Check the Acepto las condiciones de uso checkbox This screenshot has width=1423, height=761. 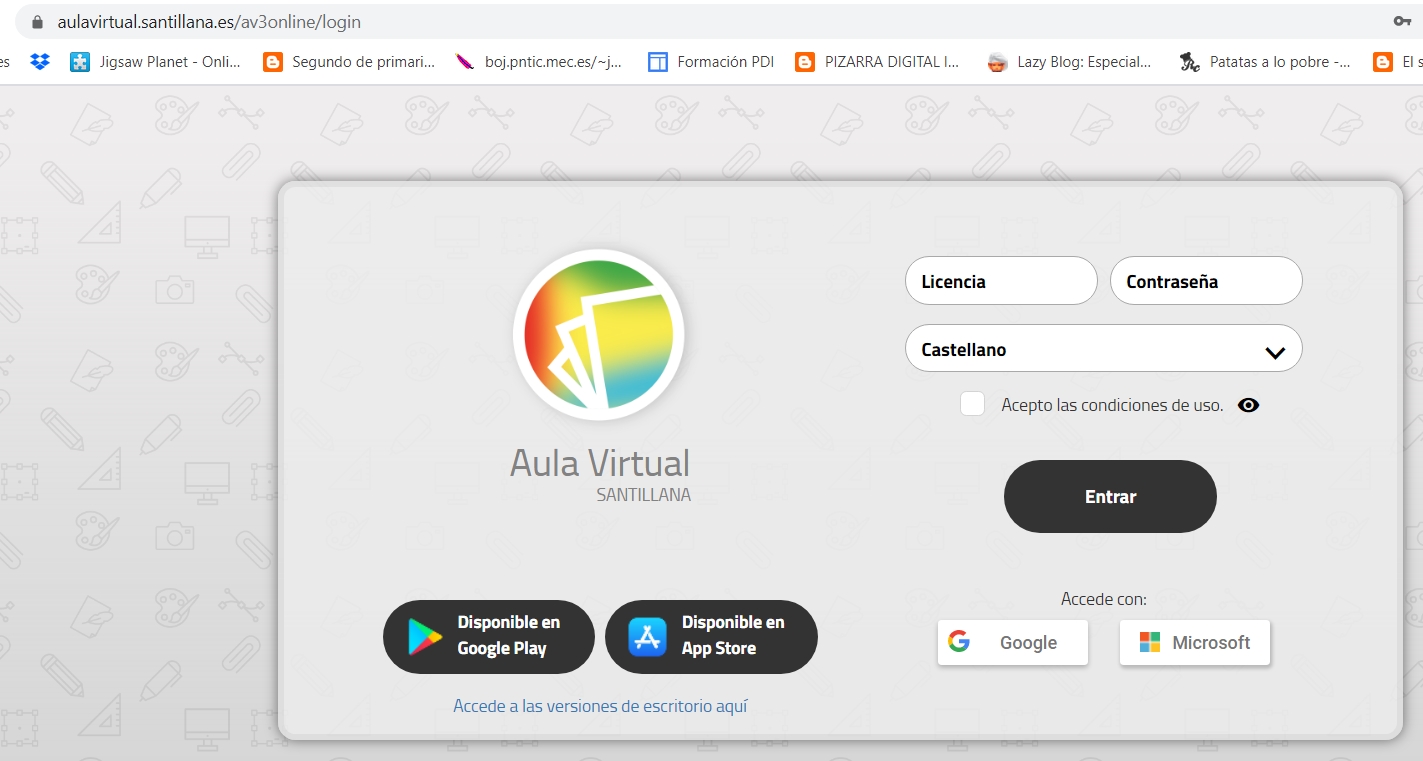click(972, 403)
